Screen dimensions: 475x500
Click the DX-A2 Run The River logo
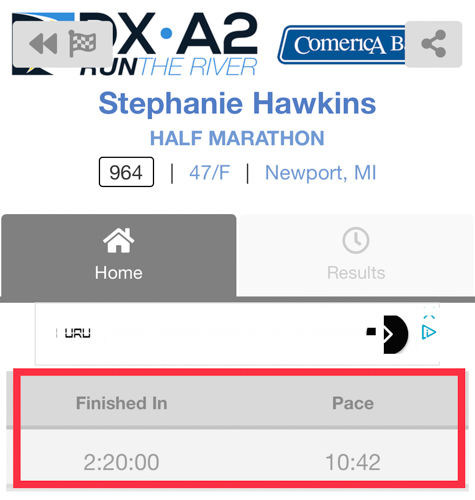coord(135,43)
